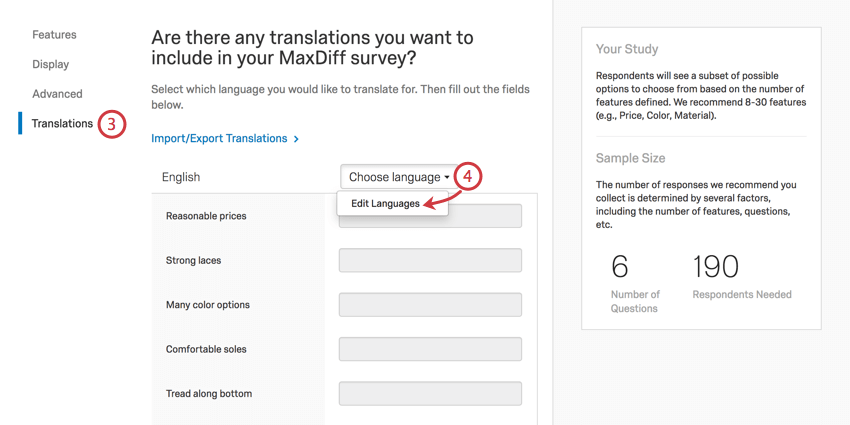Select the Many color options translation field
Viewport: 850px width, 425px height.
tap(430, 305)
